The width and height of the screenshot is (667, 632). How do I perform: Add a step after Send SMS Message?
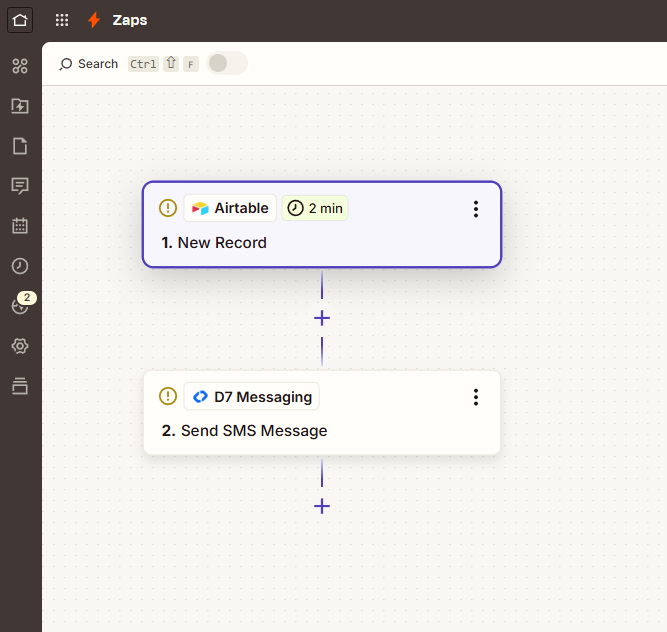tap(322, 506)
